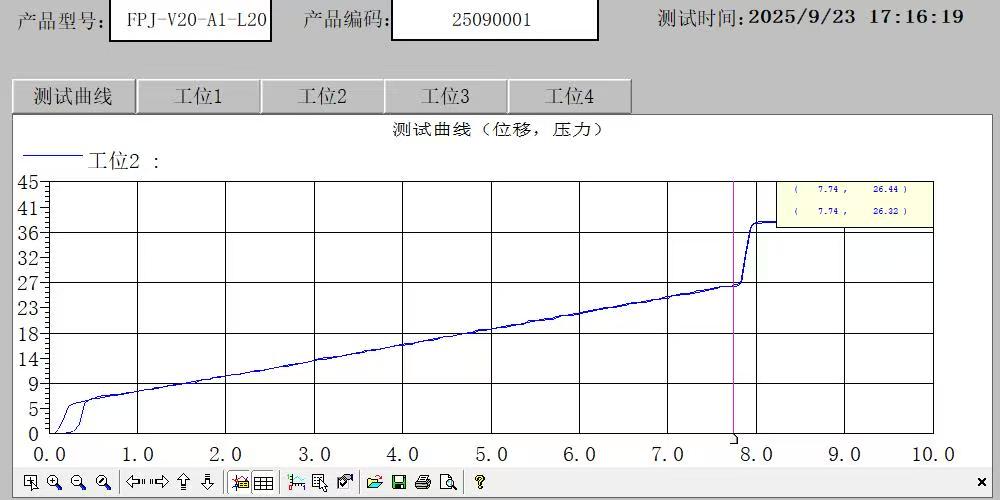Click x-axis label 5.0
The width and height of the screenshot is (1000, 500).
(491, 455)
